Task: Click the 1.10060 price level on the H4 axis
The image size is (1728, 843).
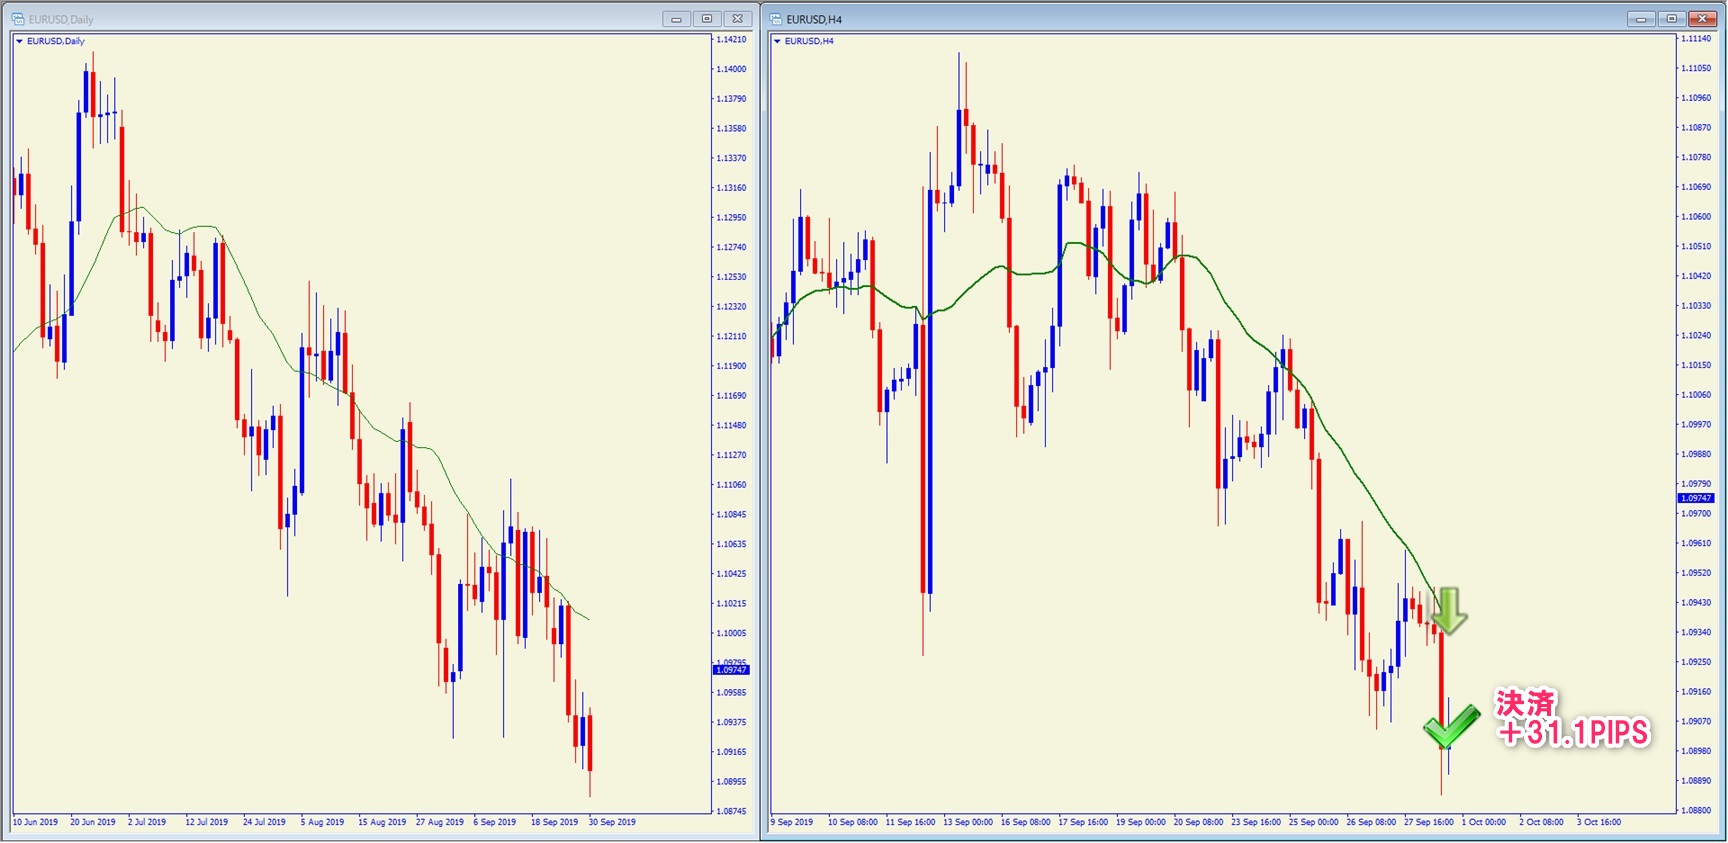Action: point(1696,394)
